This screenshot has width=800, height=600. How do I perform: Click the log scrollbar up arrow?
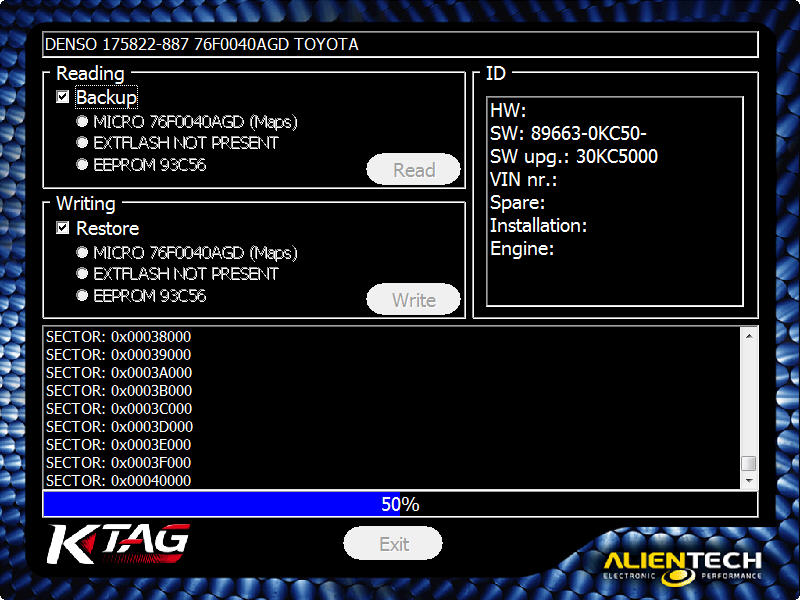(x=748, y=336)
